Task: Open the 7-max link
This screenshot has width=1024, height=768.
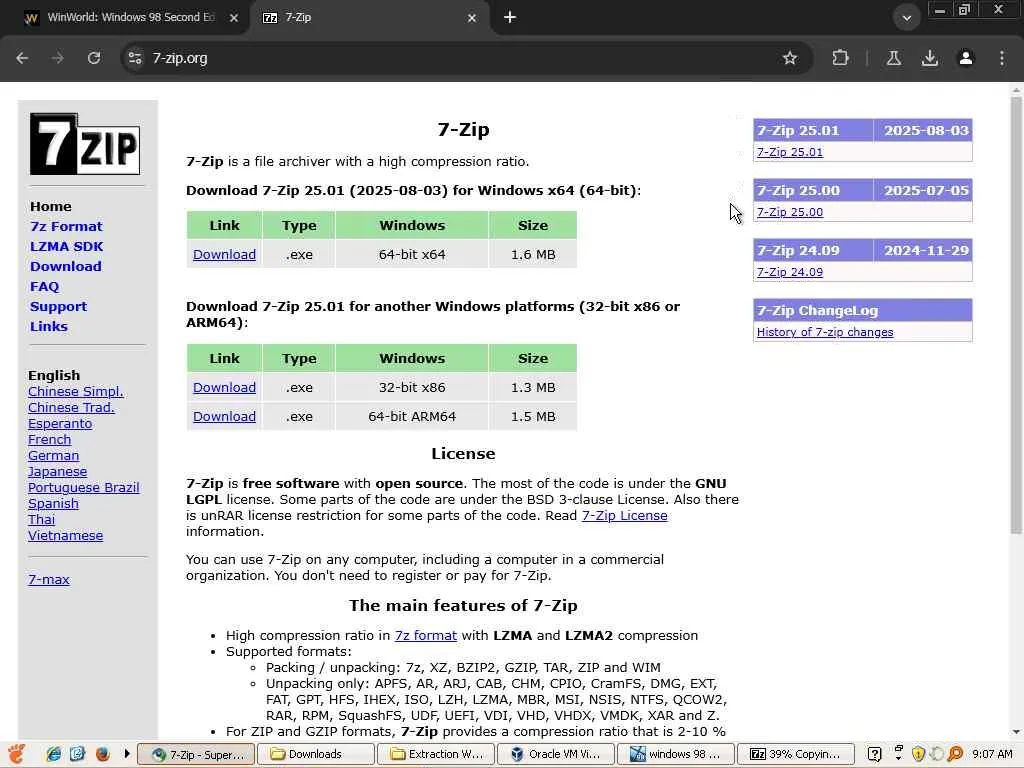Action: click(x=48, y=579)
